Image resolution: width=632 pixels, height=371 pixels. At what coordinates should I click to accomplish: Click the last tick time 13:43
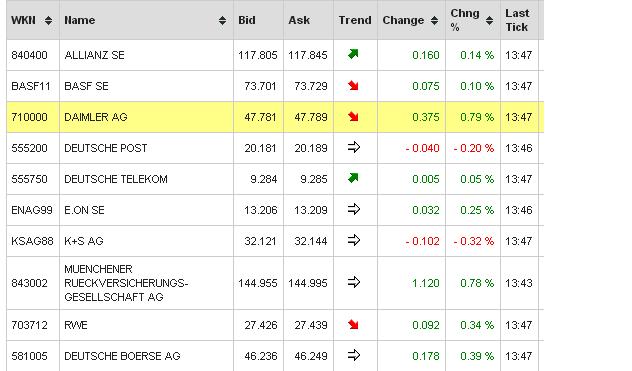(519, 283)
